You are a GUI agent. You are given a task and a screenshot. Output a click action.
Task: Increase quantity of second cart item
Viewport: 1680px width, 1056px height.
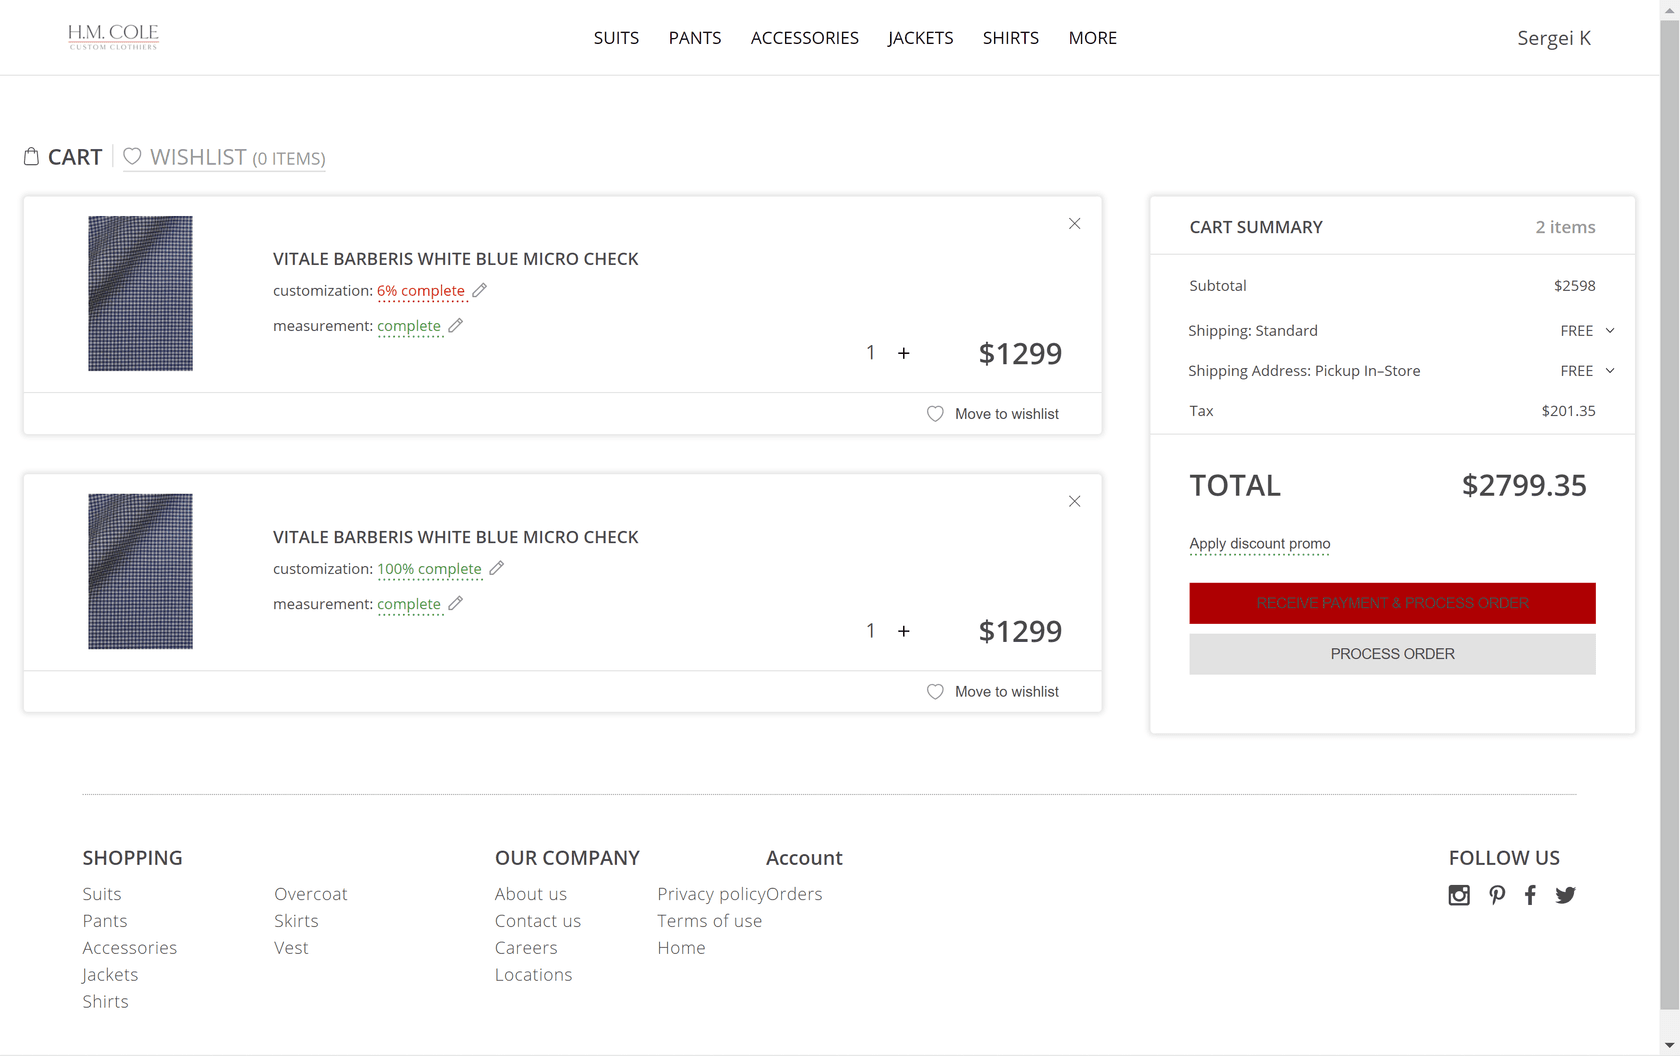(x=904, y=631)
